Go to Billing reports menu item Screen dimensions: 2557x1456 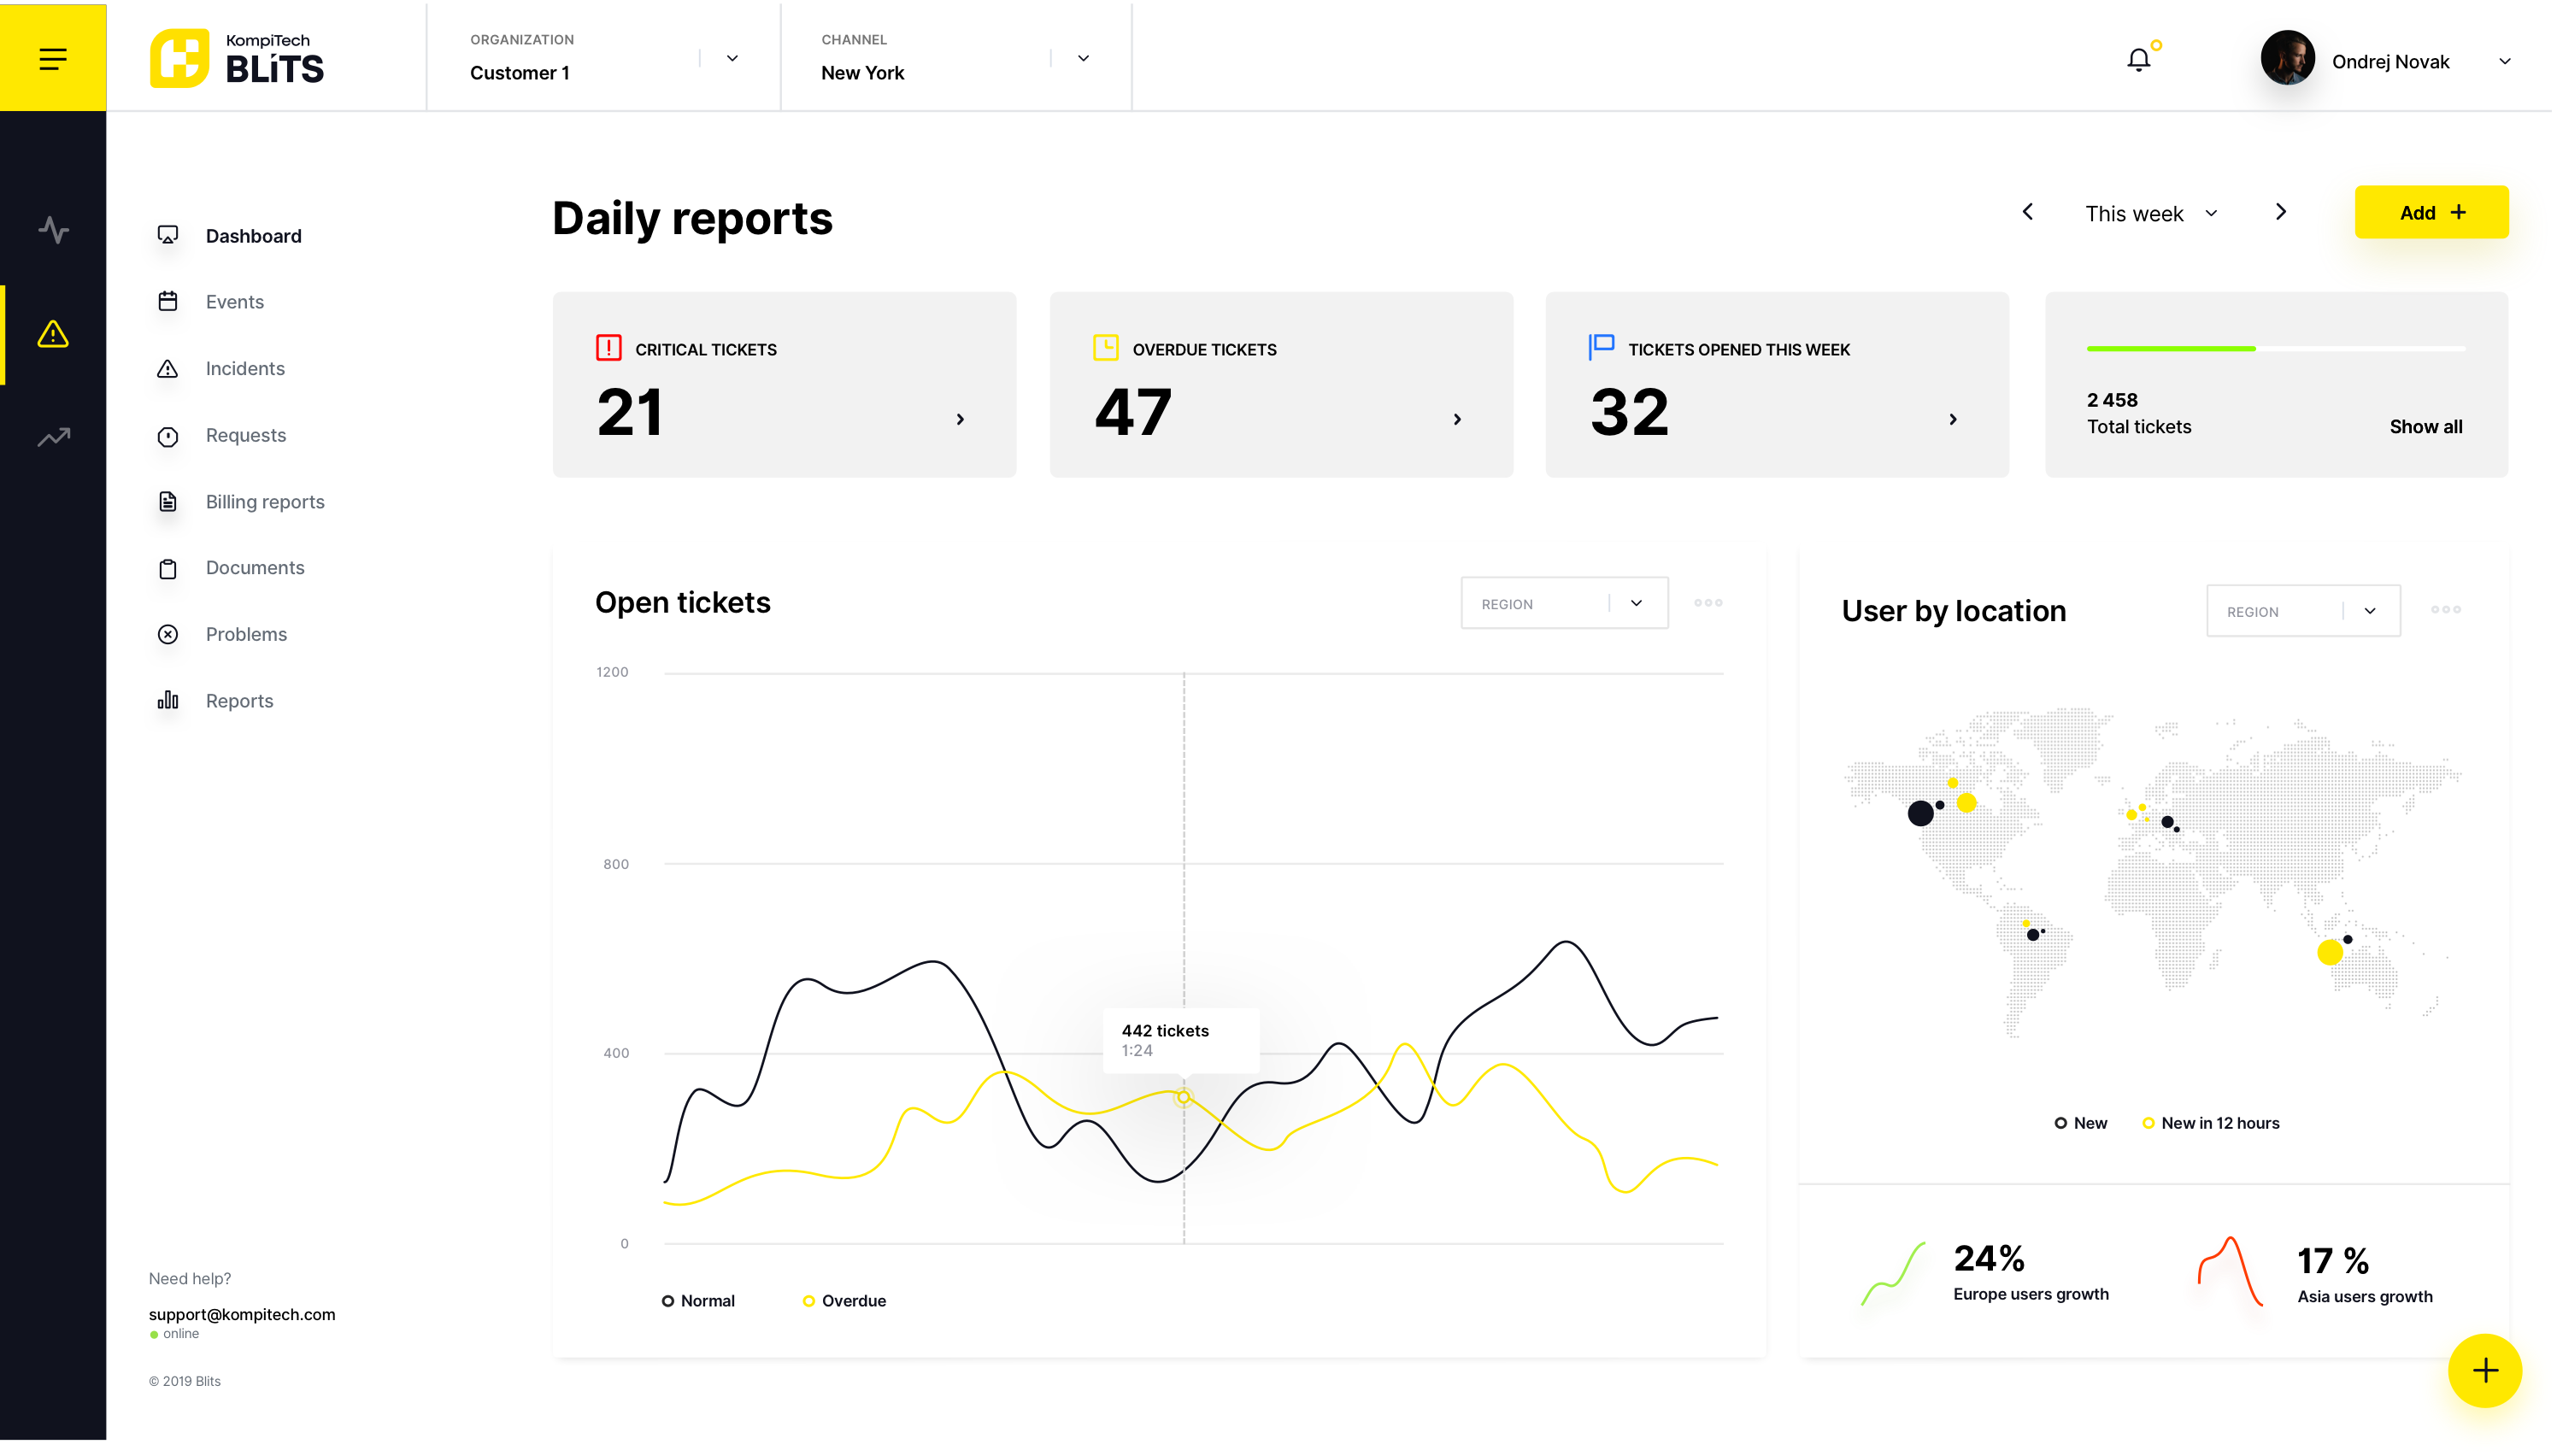[x=265, y=502]
